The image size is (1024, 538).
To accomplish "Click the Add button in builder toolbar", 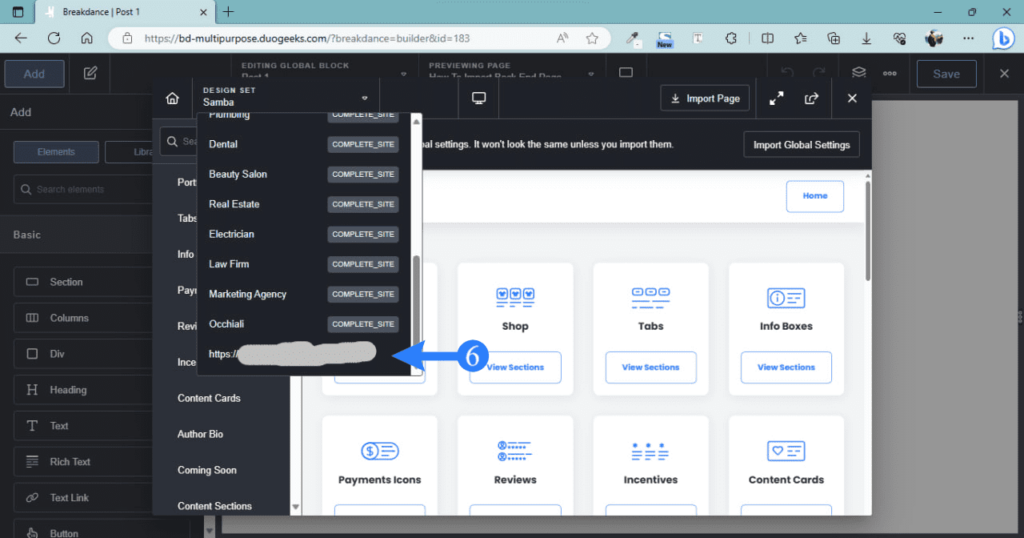I will (34, 74).
